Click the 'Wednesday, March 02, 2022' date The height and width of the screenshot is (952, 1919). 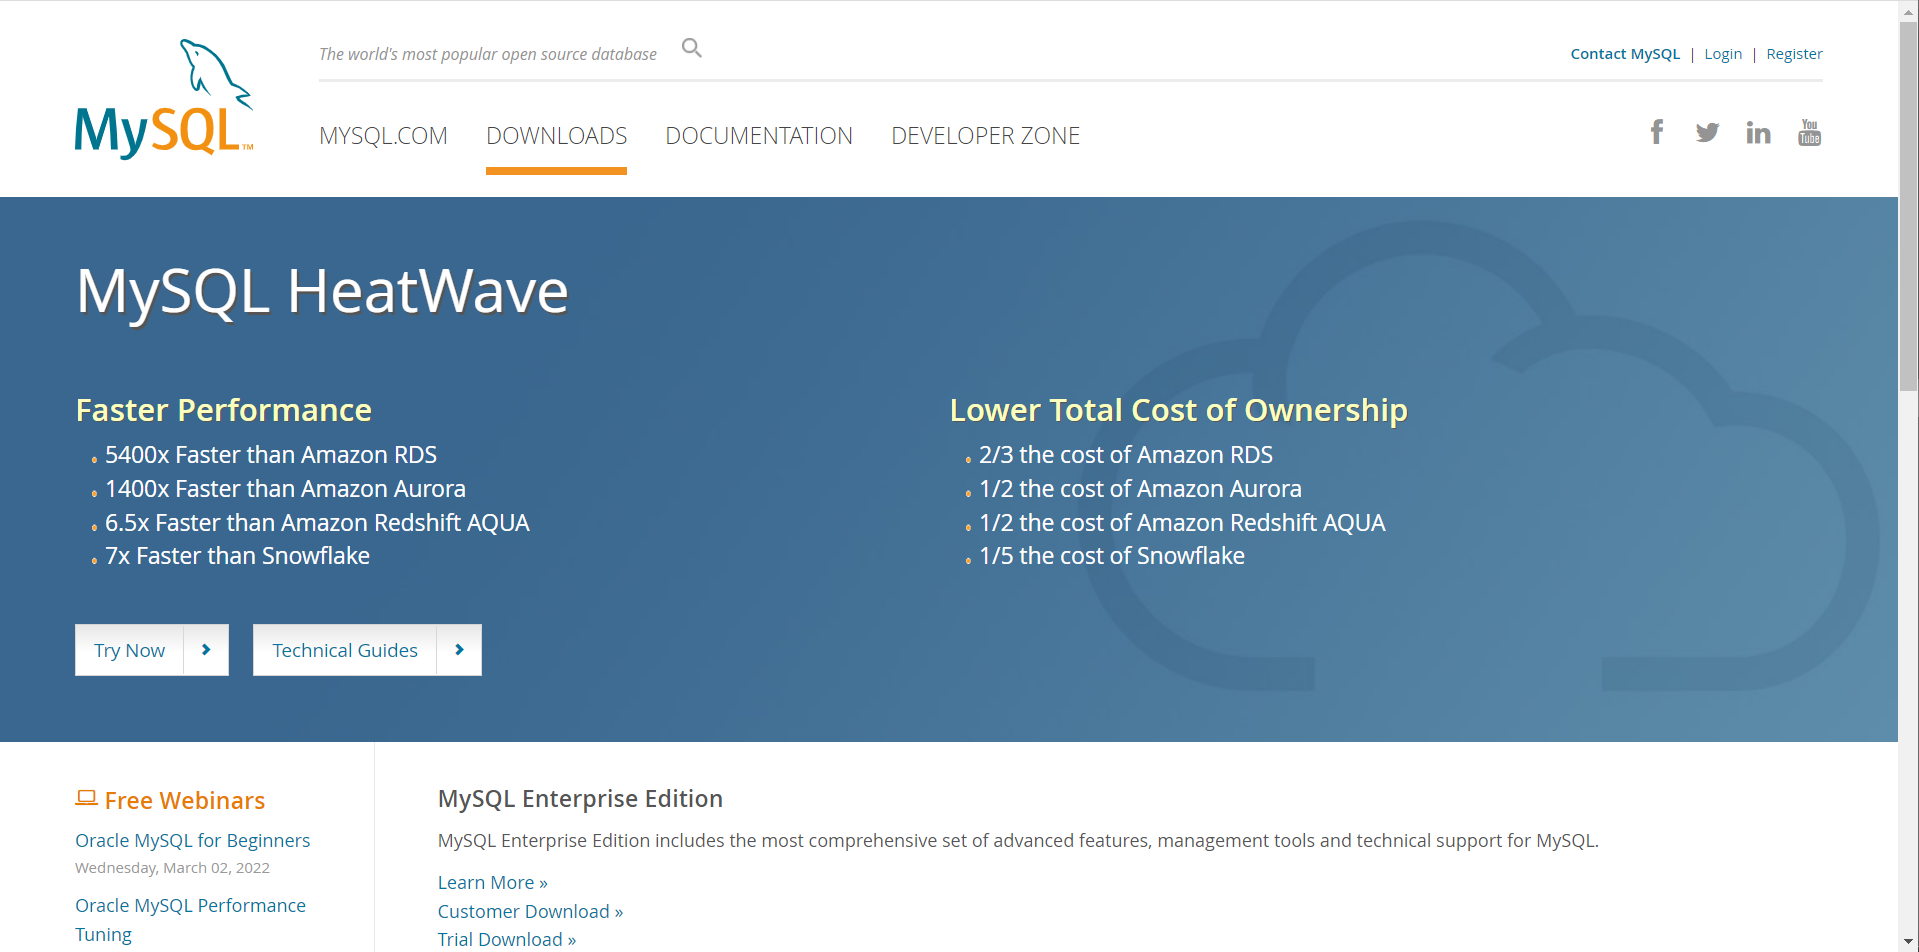pyautogui.click(x=172, y=868)
